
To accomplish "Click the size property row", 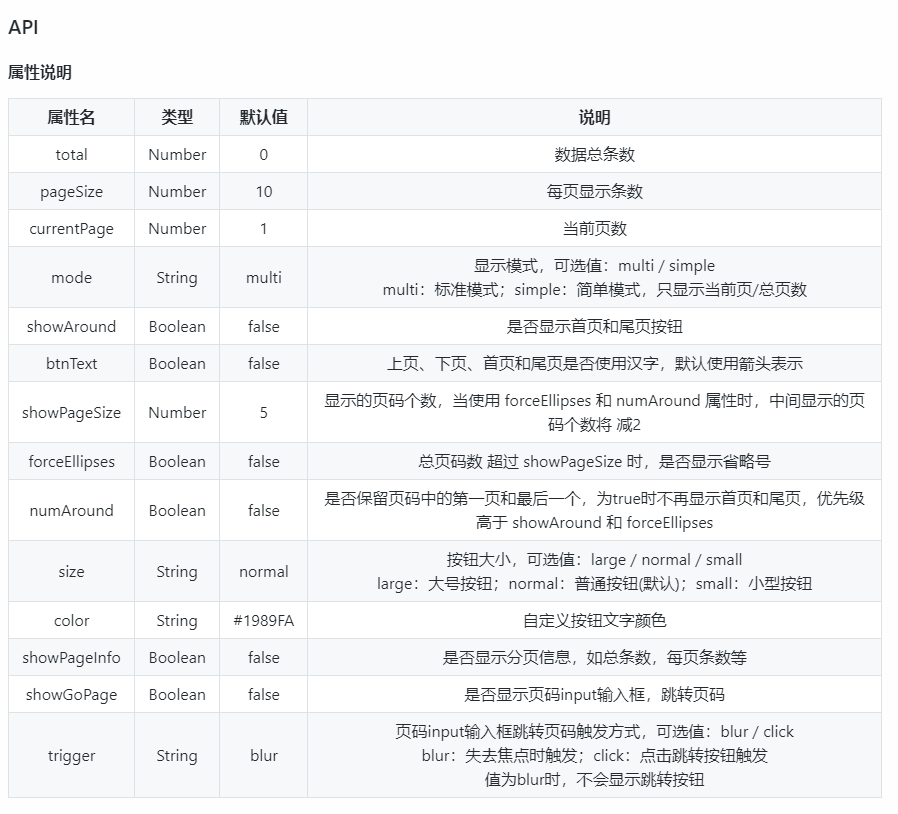I will (70, 571).
